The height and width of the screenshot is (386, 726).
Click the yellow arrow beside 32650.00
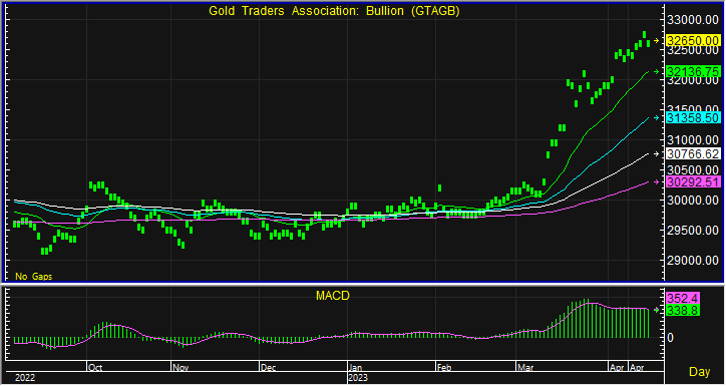pyautogui.click(x=656, y=41)
